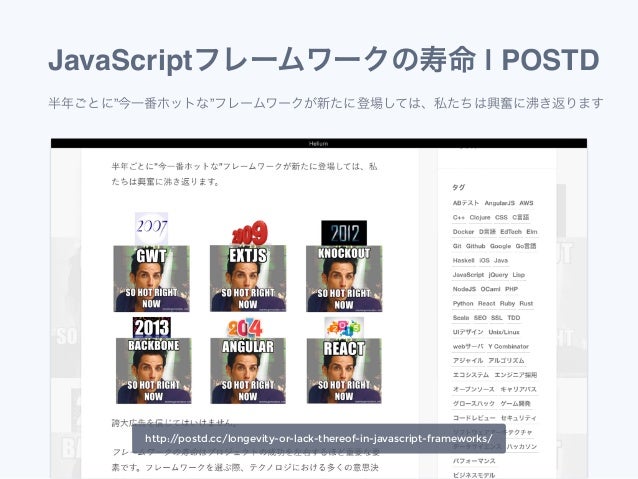Open the SEO tag
Image resolution: width=638 pixels, height=479 pixels.
pos(480,317)
